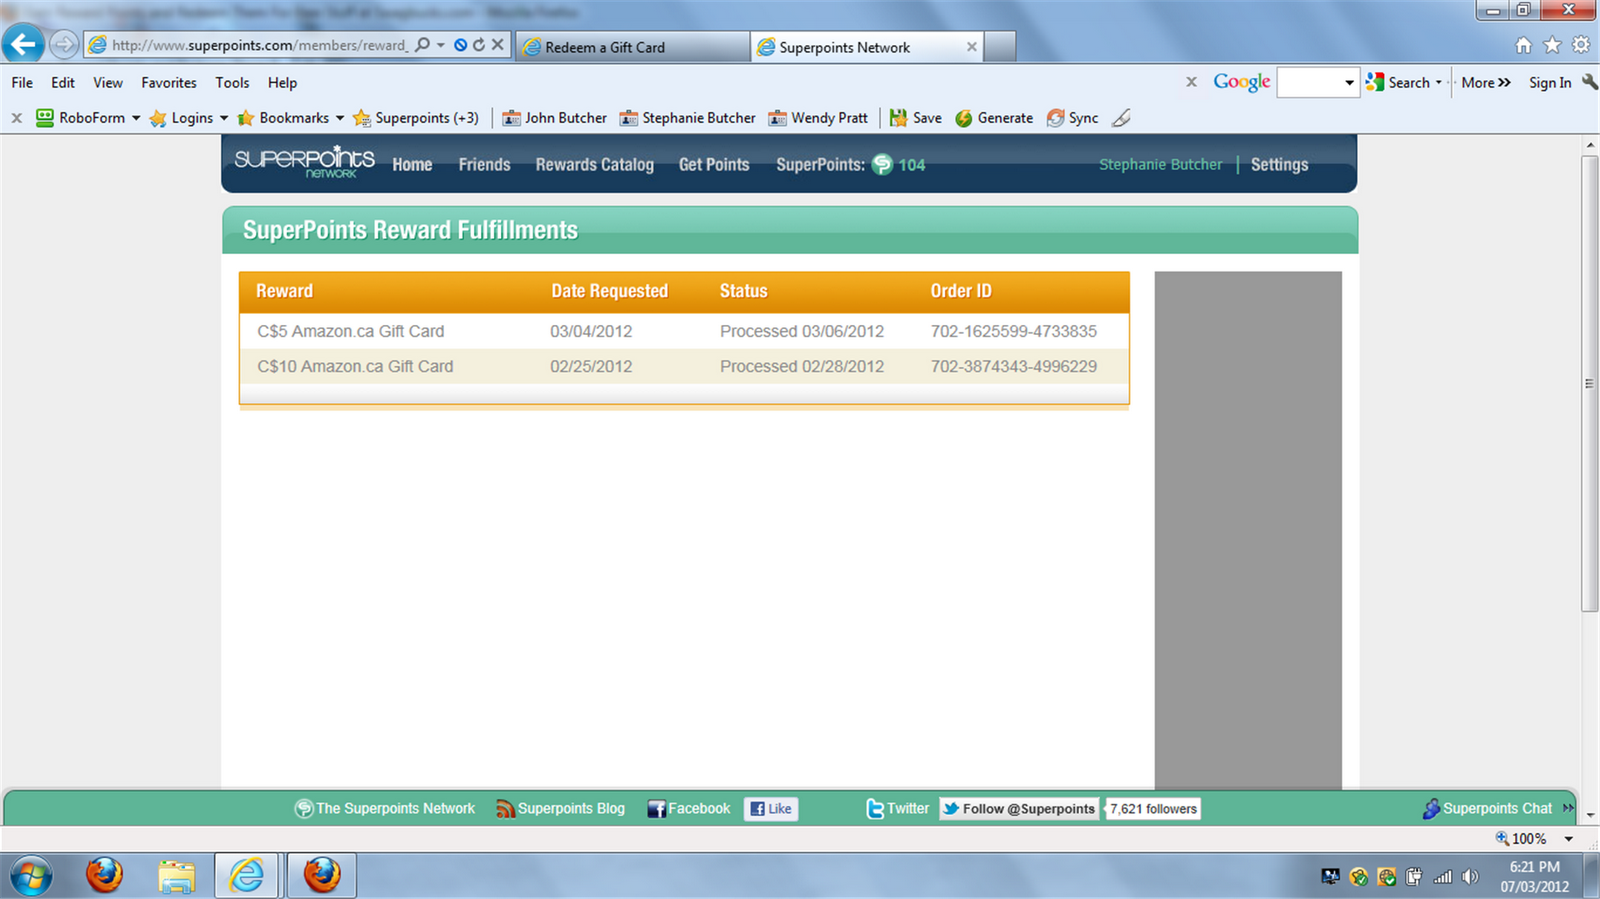
Task: Click the SuperPoints Network logo
Action: 304,161
